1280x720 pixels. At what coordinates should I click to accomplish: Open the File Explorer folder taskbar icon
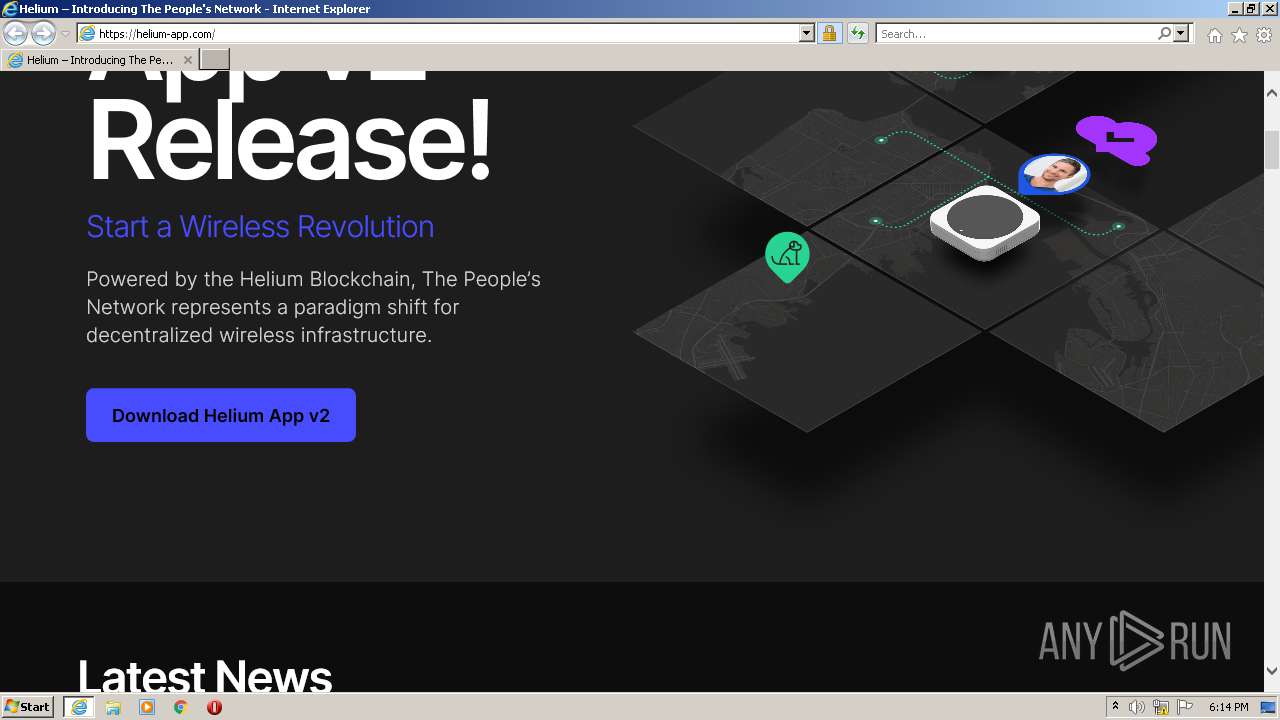pos(113,707)
